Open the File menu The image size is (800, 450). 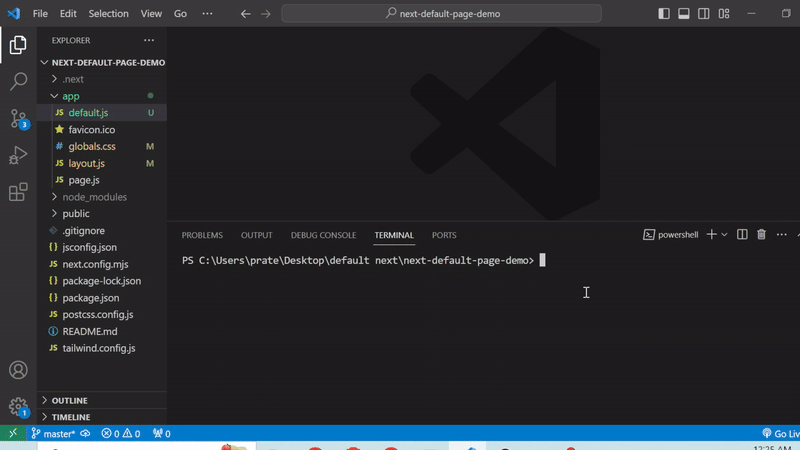[x=40, y=14]
